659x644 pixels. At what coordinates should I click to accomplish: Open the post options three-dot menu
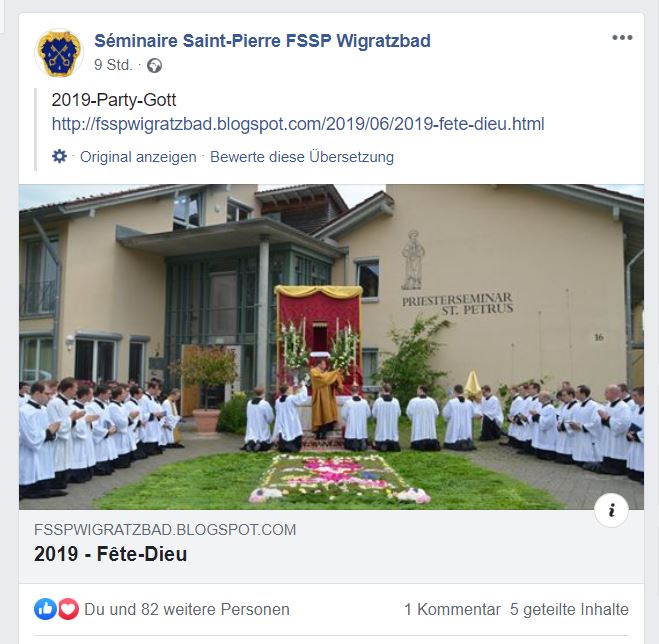coord(622,38)
